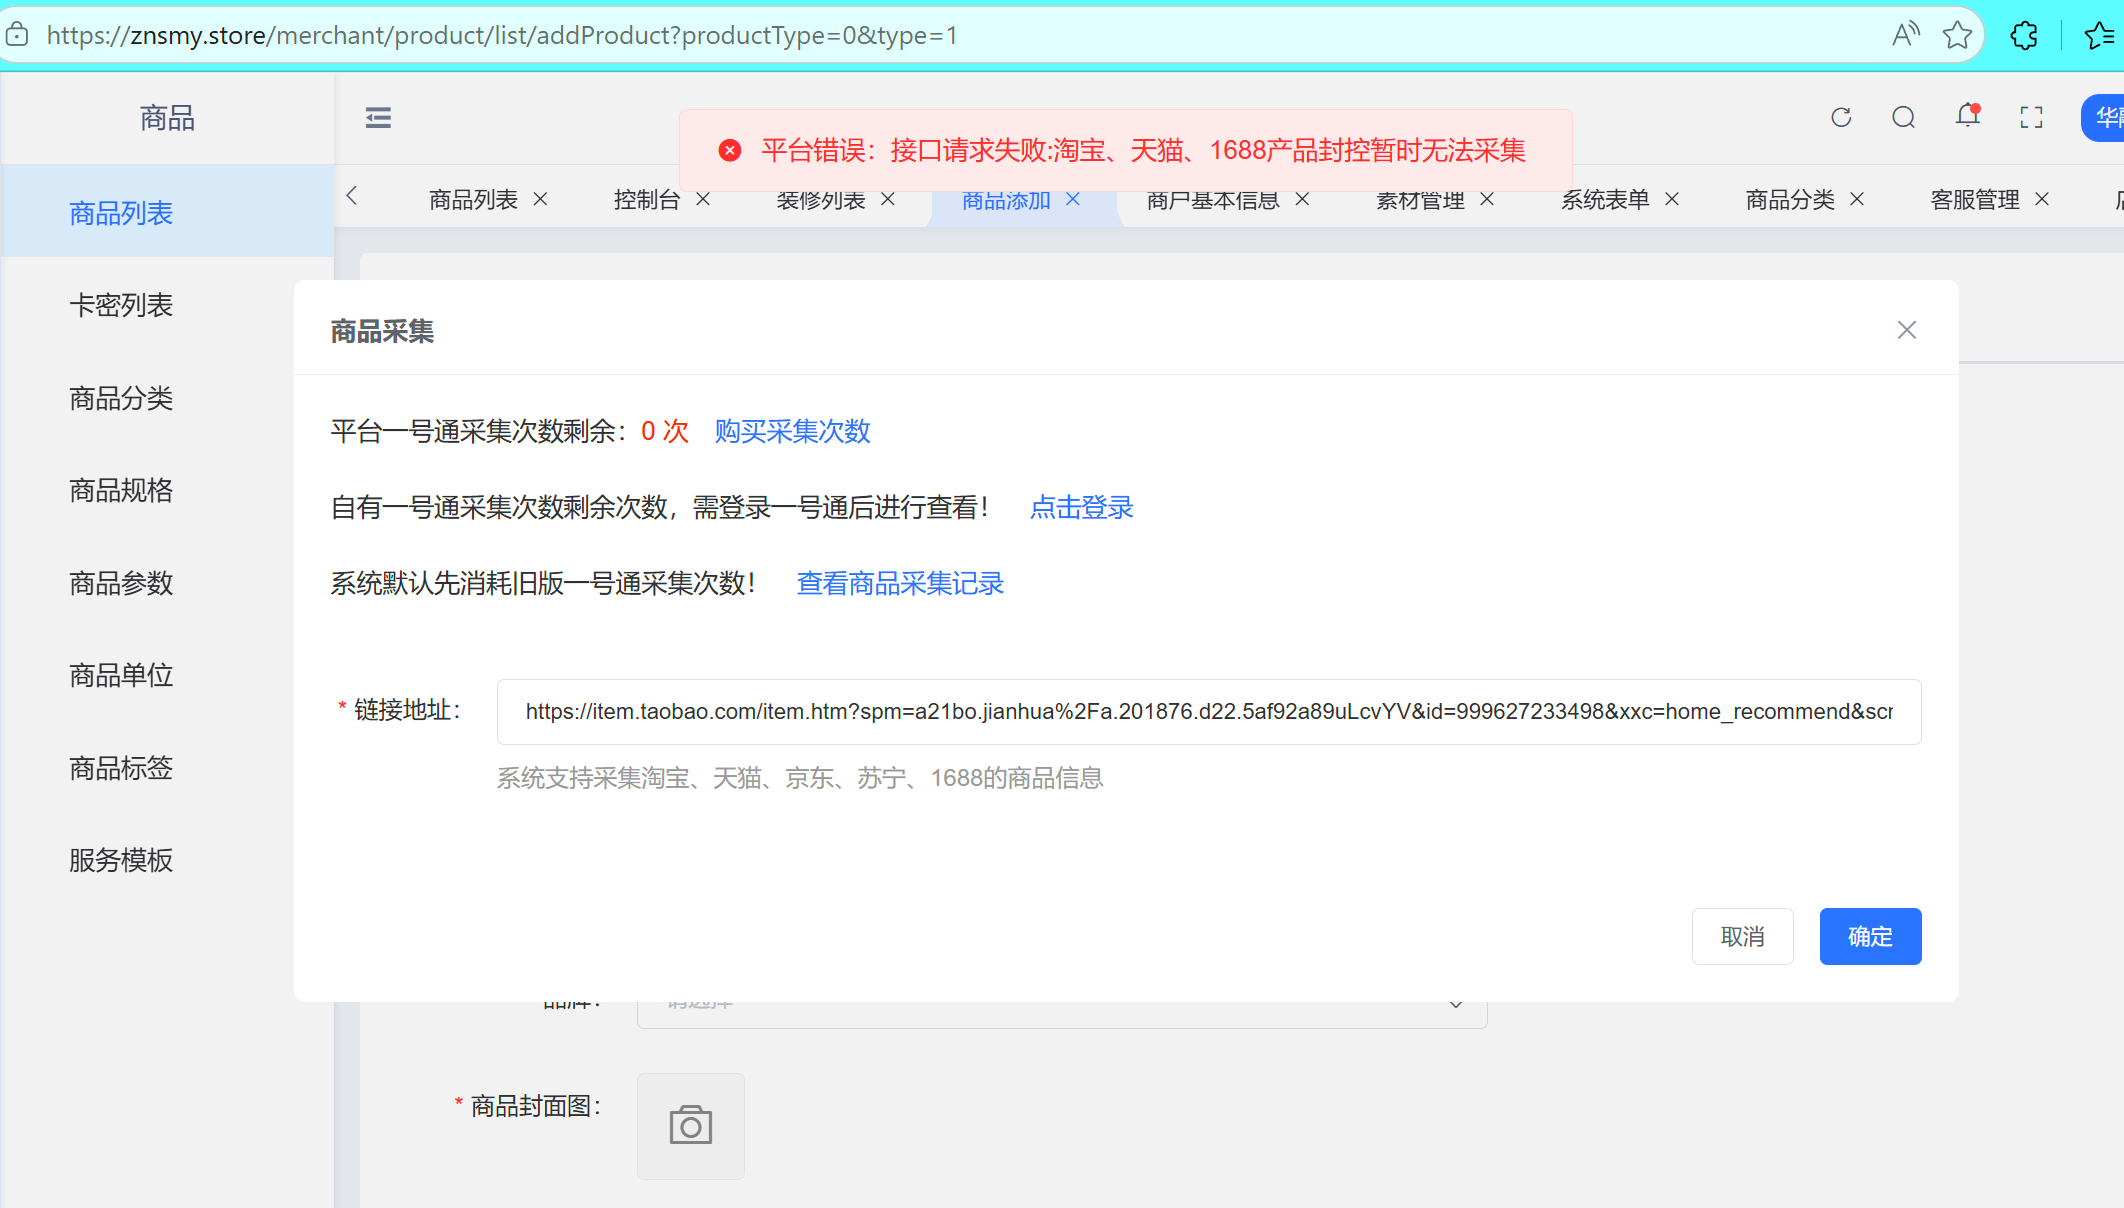Open the 素材管理 tab

pyautogui.click(x=1418, y=199)
